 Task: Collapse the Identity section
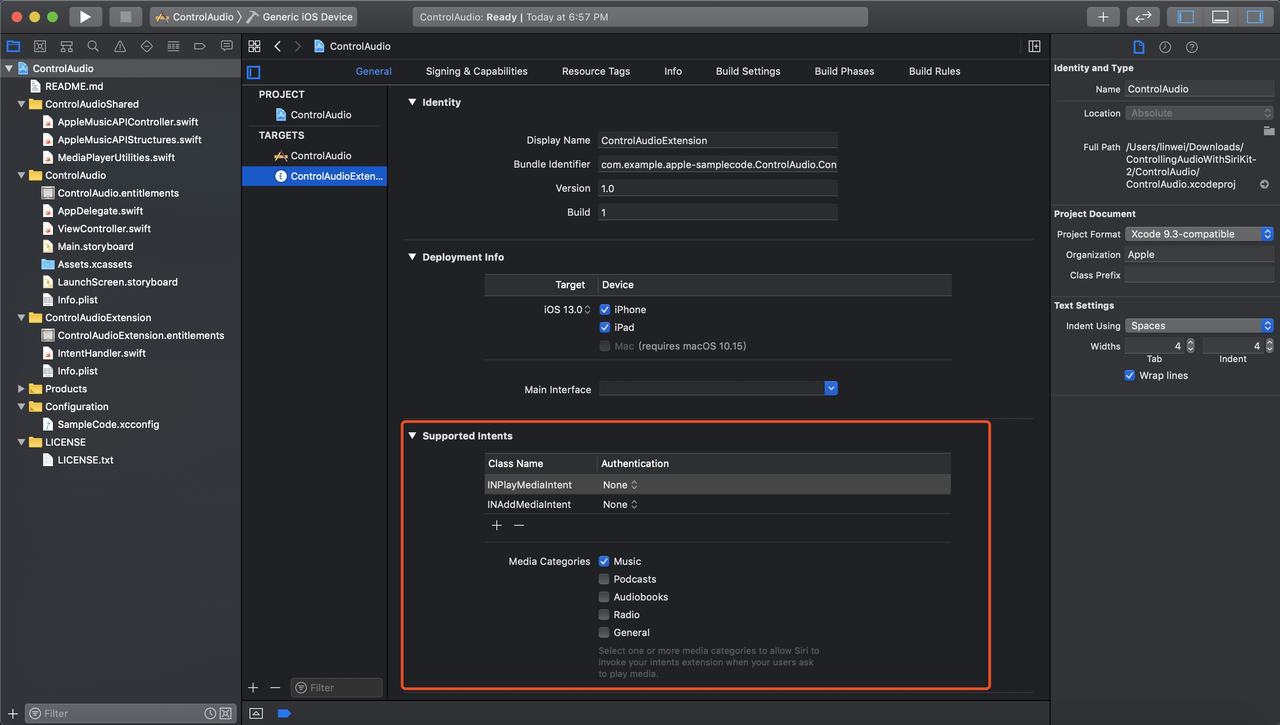(x=412, y=102)
